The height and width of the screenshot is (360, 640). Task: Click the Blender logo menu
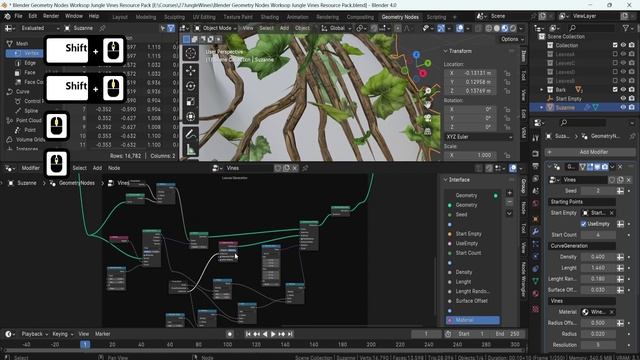pos(7,16)
